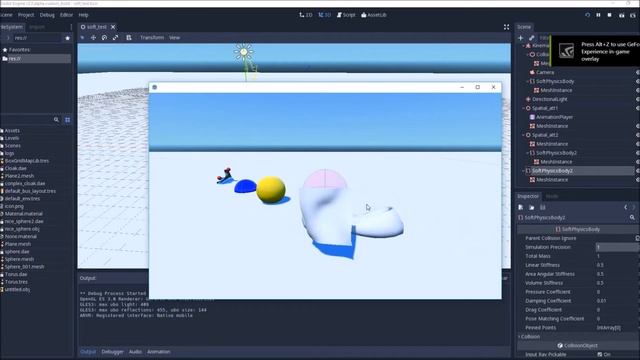The width and height of the screenshot is (640, 360).
Task: Go to previous object in Inspector history
Action: pos(625,207)
